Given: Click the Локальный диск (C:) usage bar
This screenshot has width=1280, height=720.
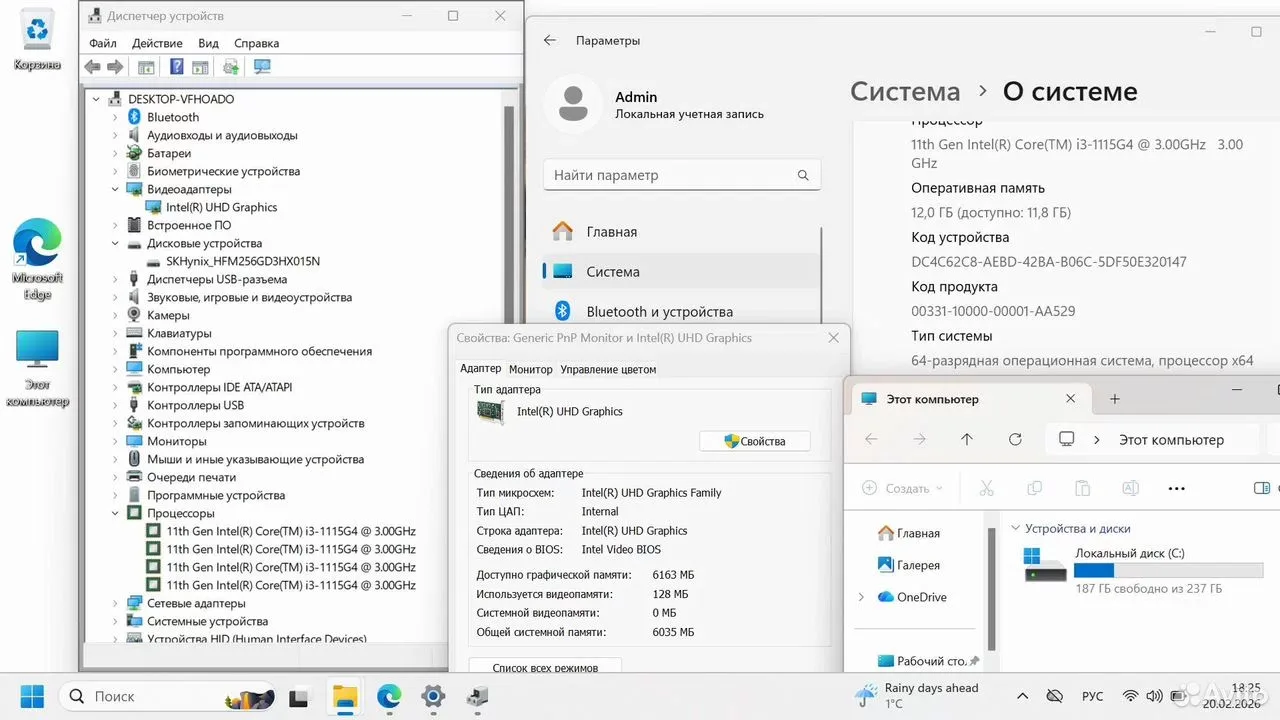Looking at the screenshot, I should [1168, 570].
